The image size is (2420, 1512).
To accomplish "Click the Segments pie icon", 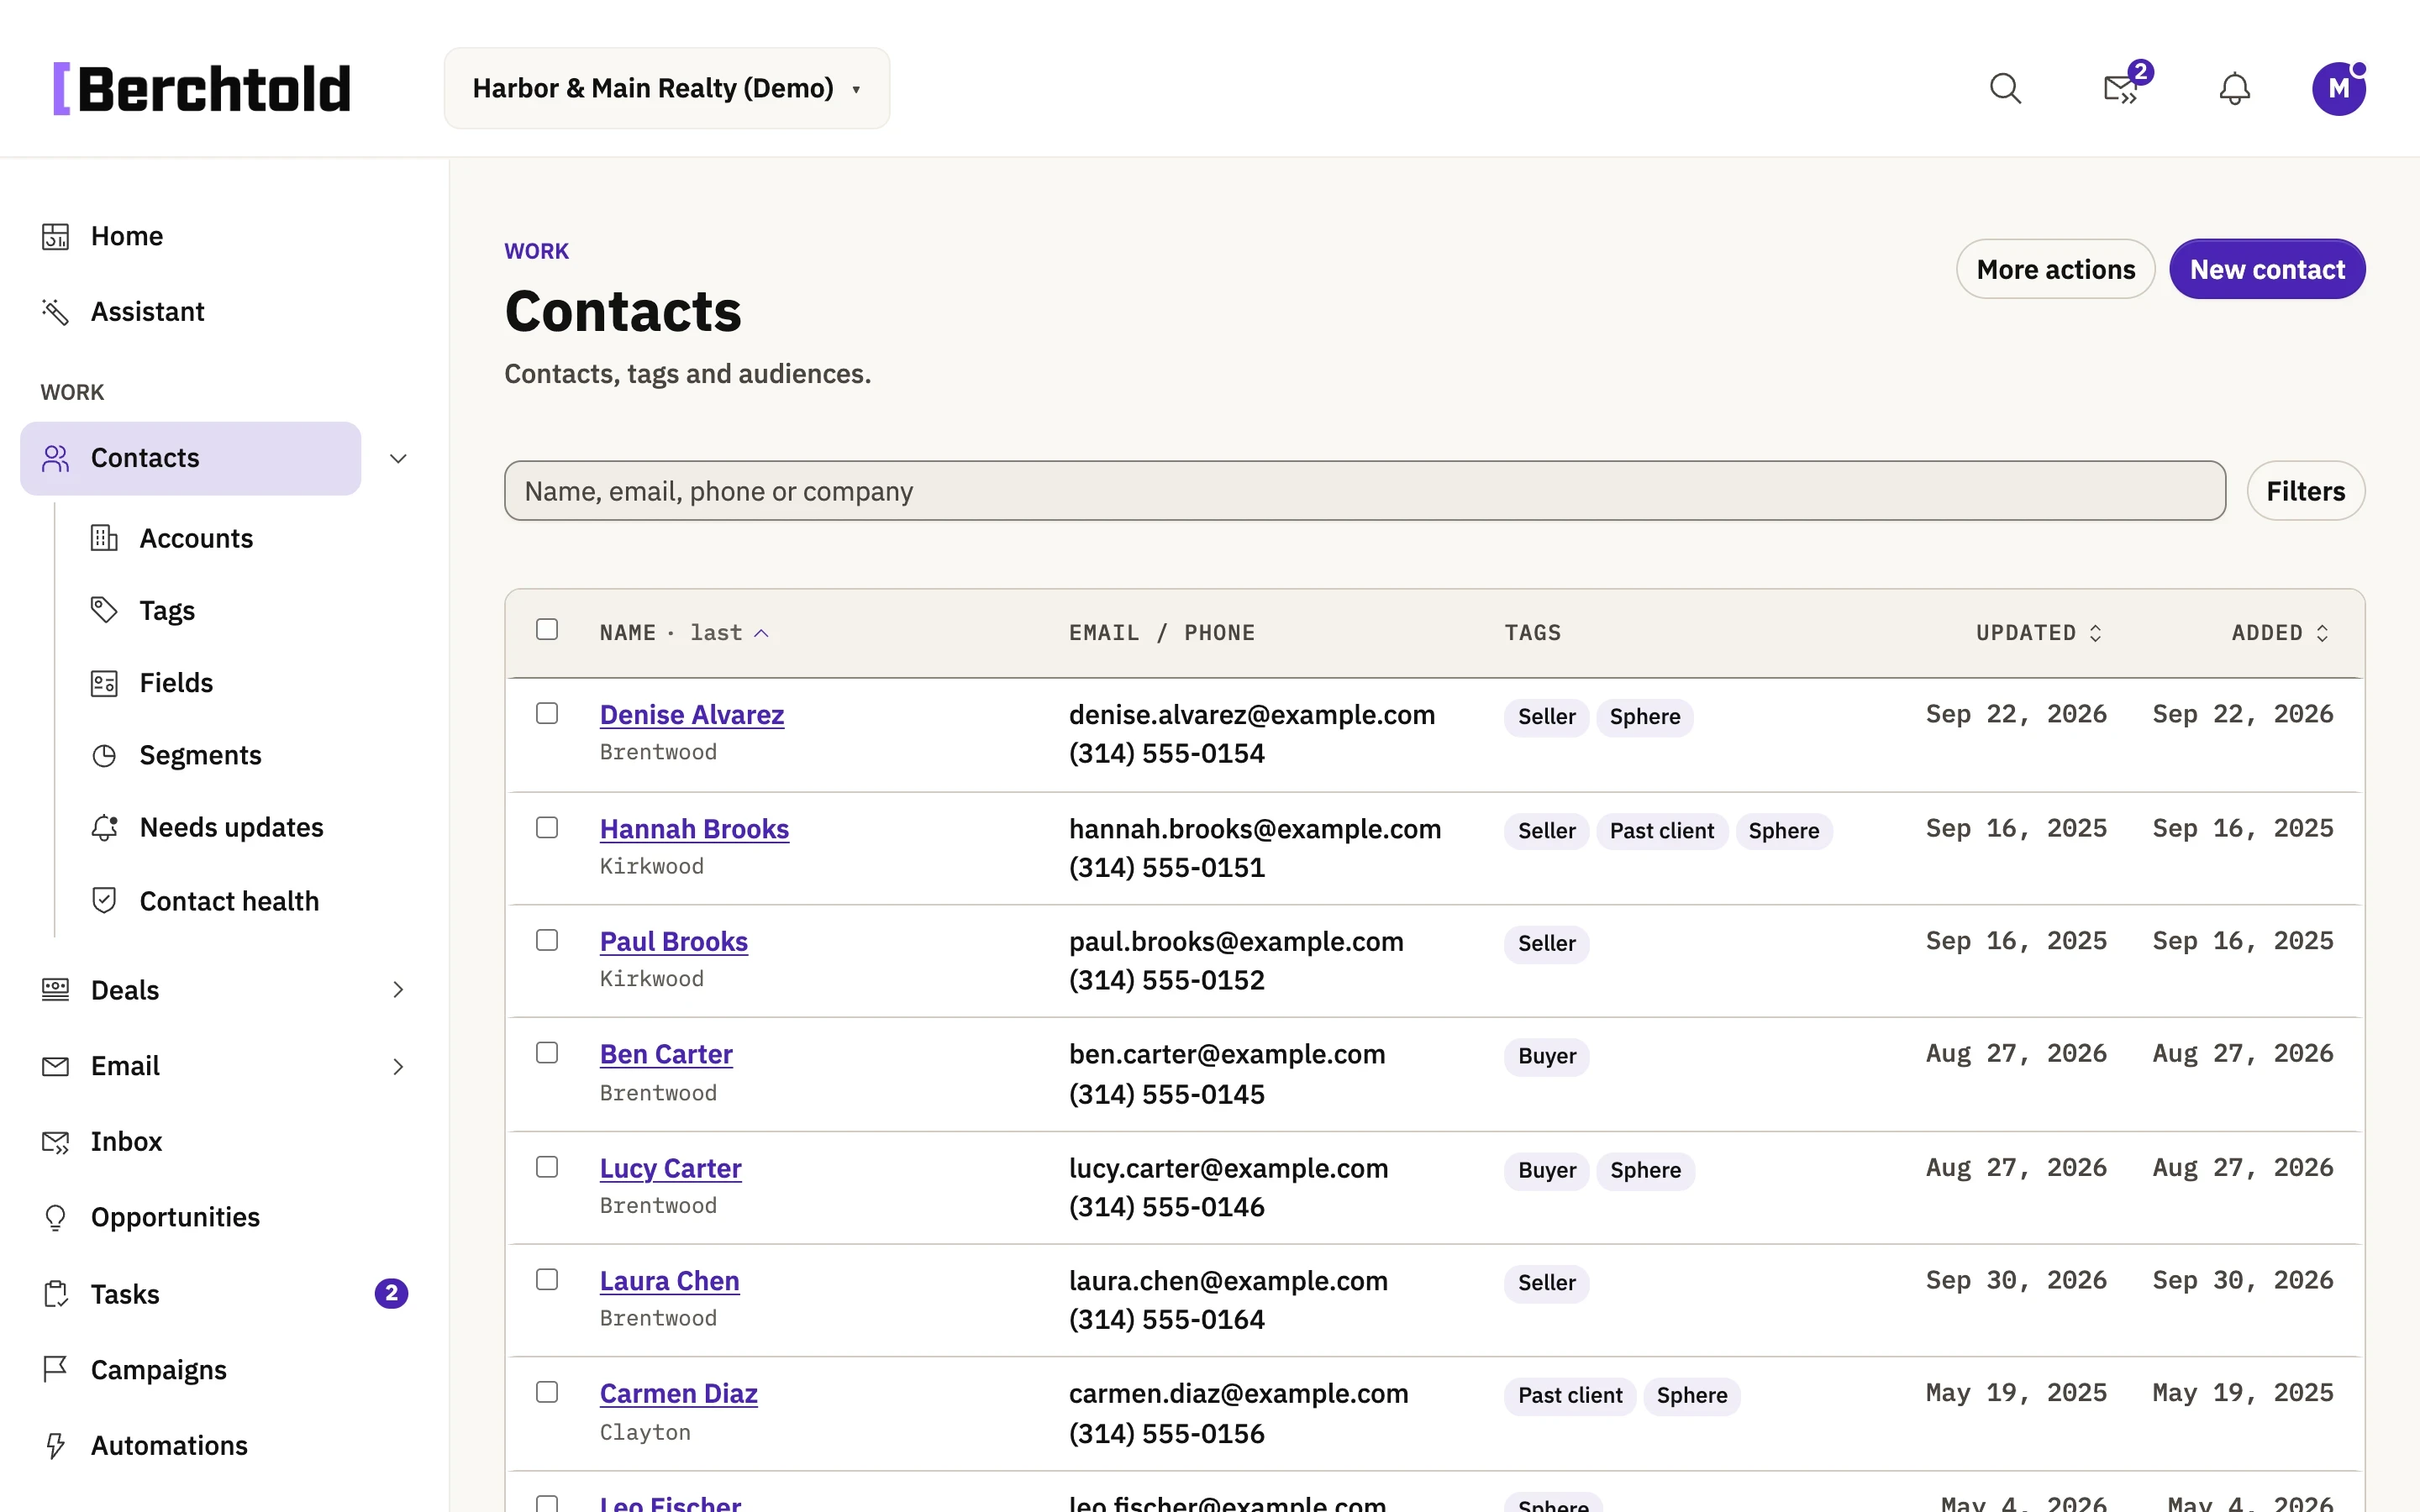I will (x=104, y=756).
